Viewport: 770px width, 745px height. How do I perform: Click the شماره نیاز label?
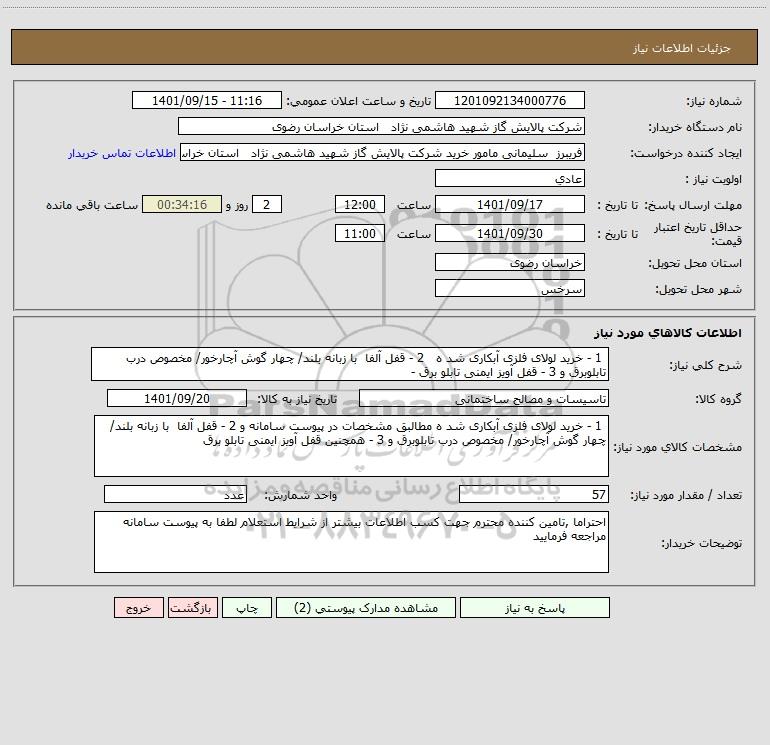(x=714, y=101)
